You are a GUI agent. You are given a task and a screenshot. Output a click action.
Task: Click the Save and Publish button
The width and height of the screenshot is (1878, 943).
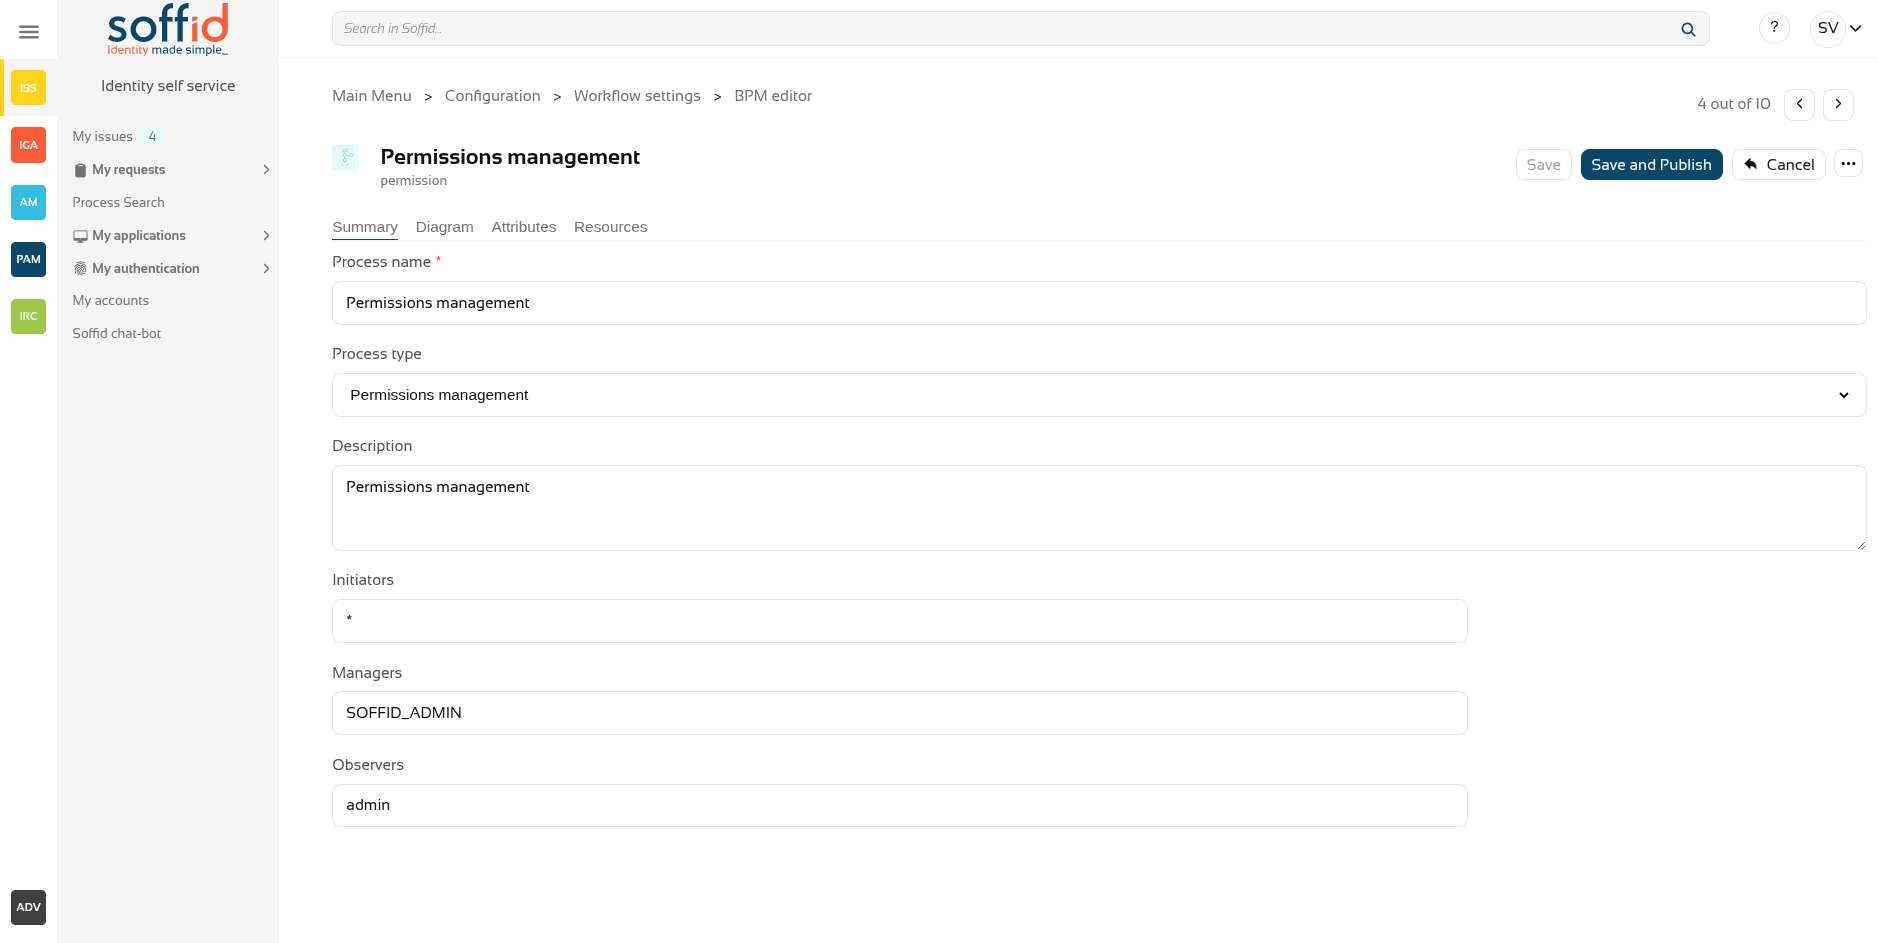pyautogui.click(x=1651, y=165)
